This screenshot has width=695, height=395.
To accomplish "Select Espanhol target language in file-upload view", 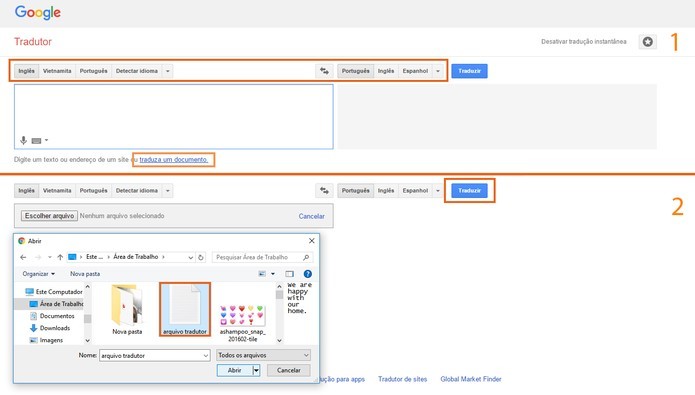I will click(x=415, y=191).
